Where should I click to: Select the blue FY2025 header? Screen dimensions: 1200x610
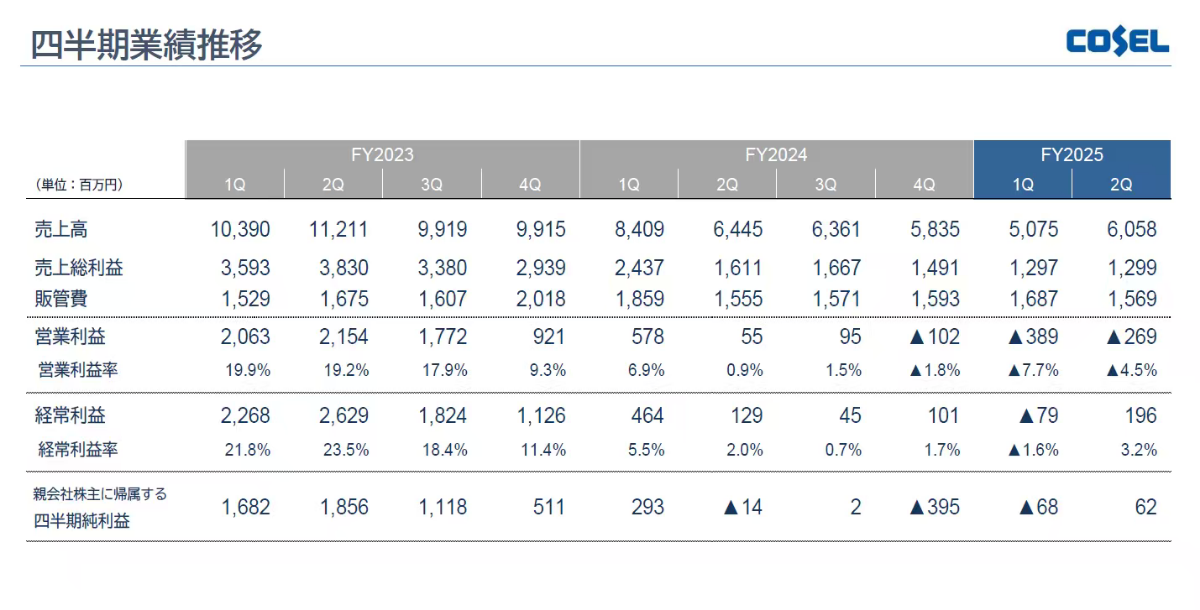pos(1071,155)
